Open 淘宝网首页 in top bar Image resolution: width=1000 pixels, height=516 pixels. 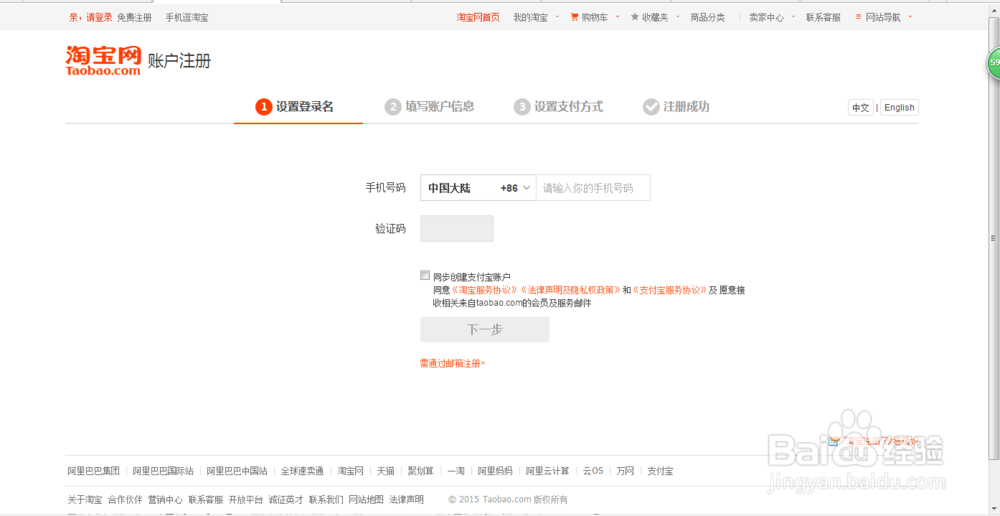[x=478, y=18]
